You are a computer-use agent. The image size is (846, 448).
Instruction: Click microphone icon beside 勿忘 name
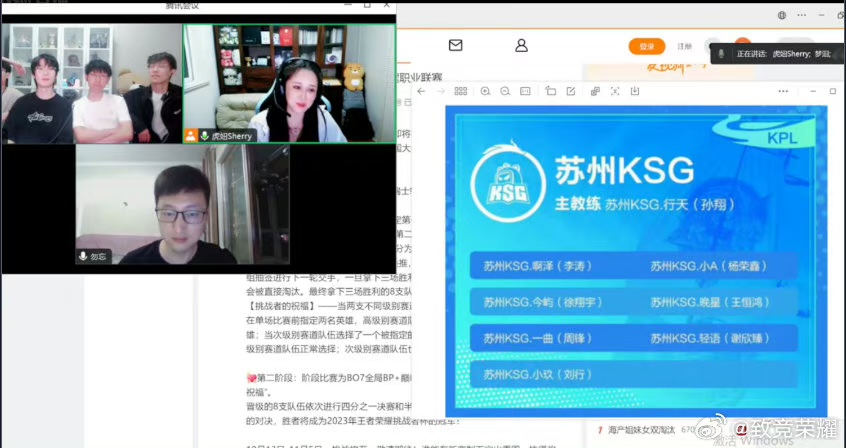83,256
